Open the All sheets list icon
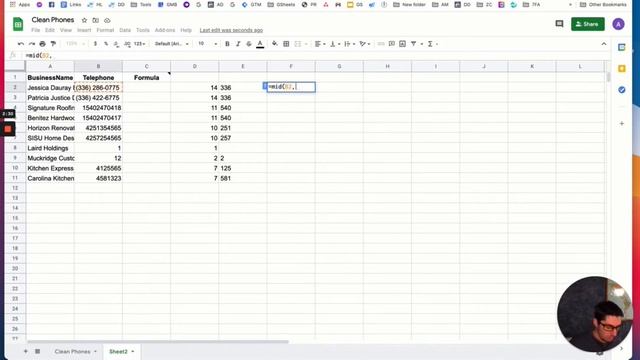The image size is (640, 360). 38,351
